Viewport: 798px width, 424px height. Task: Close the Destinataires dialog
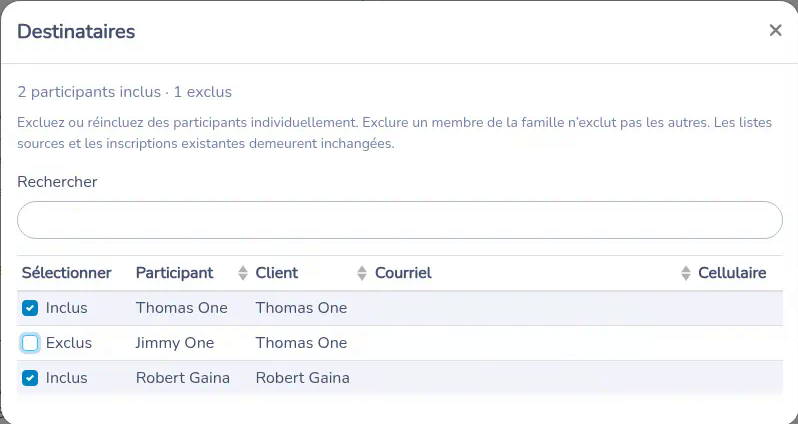point(775,31)
